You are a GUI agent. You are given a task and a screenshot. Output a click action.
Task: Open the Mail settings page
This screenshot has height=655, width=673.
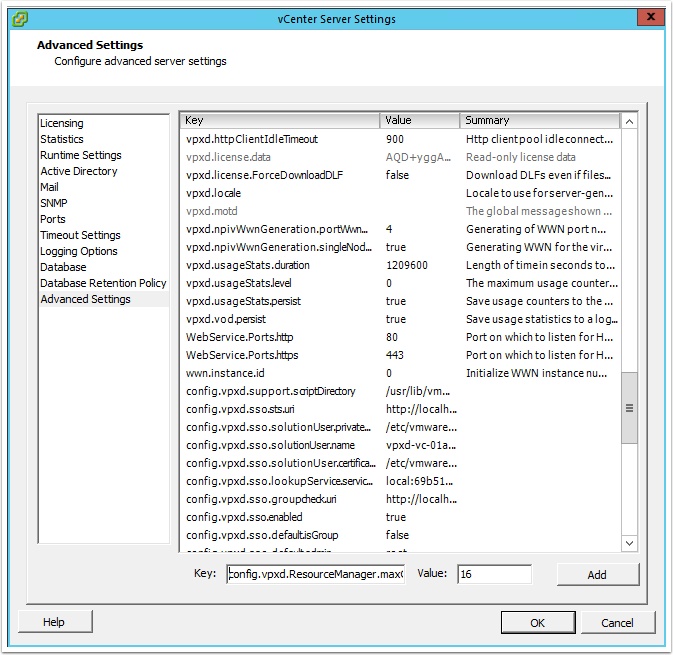[49, 187]
